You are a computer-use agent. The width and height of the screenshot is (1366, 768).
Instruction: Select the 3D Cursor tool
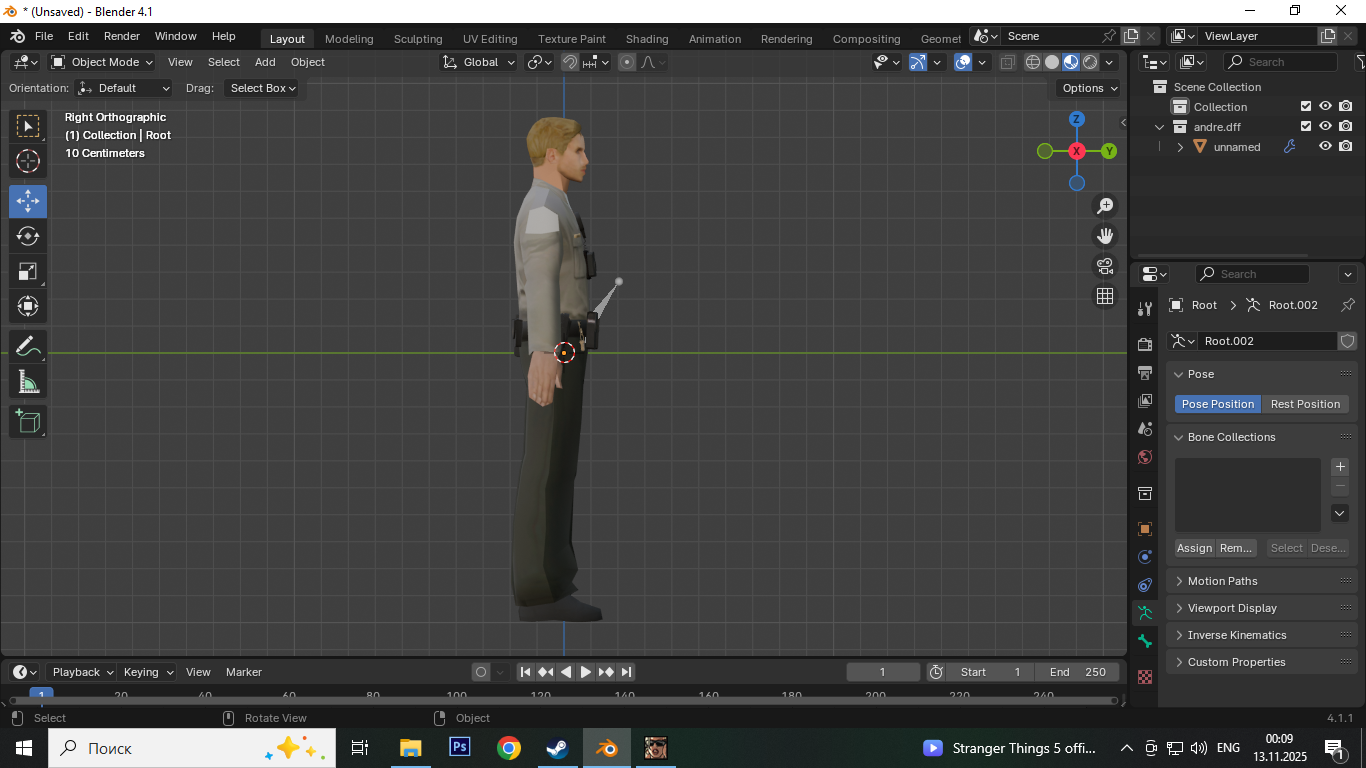28,161
